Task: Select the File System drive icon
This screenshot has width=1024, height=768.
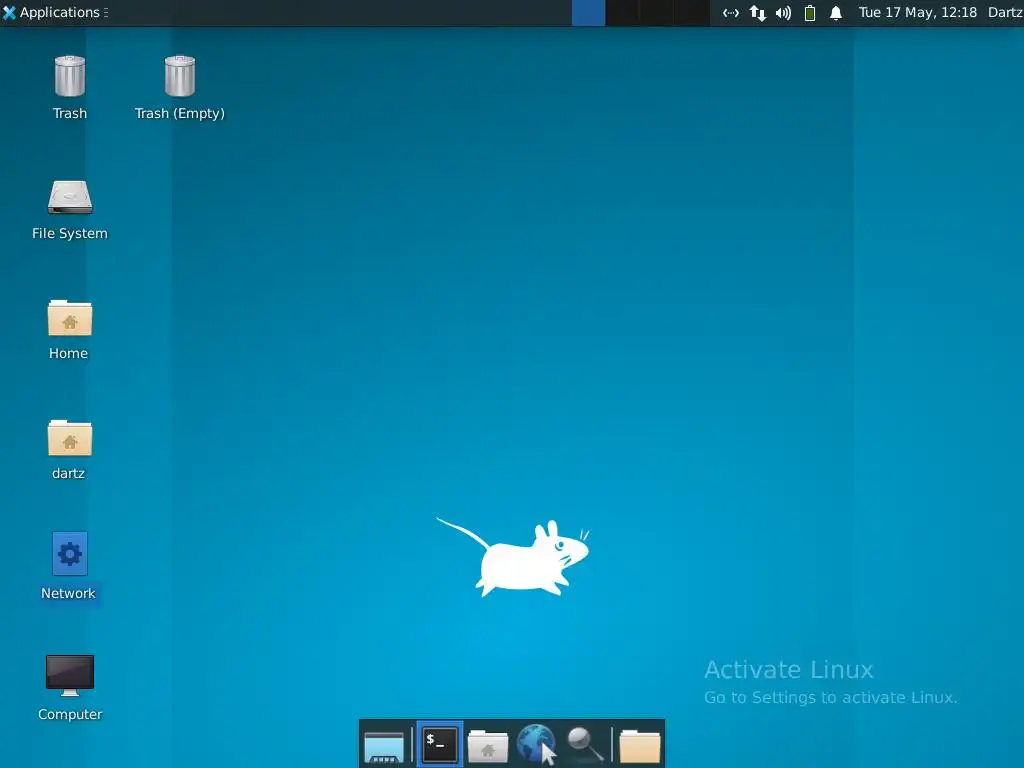Action: 70,197
